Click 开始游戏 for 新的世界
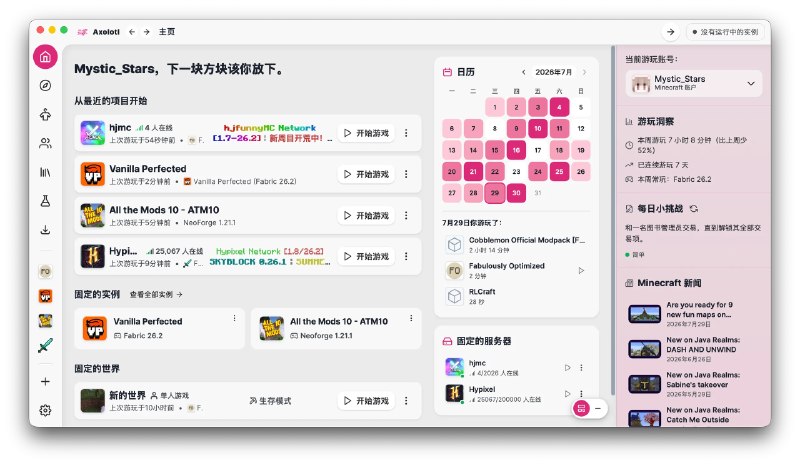The height and width of the screenshot is (465, 800). 366,401
